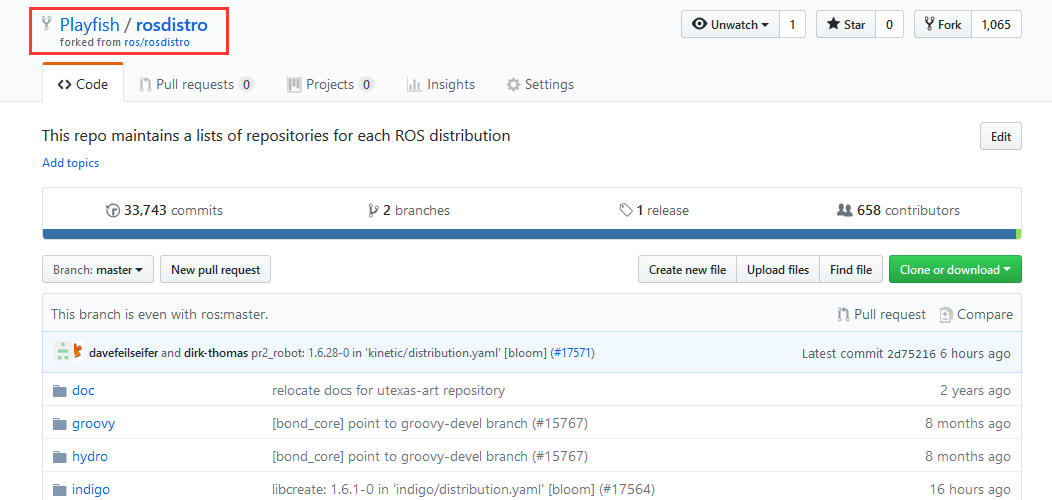The image size is (1052, 500).
Task: Switch to the Insights tab
Action: (x=441, y=85)
